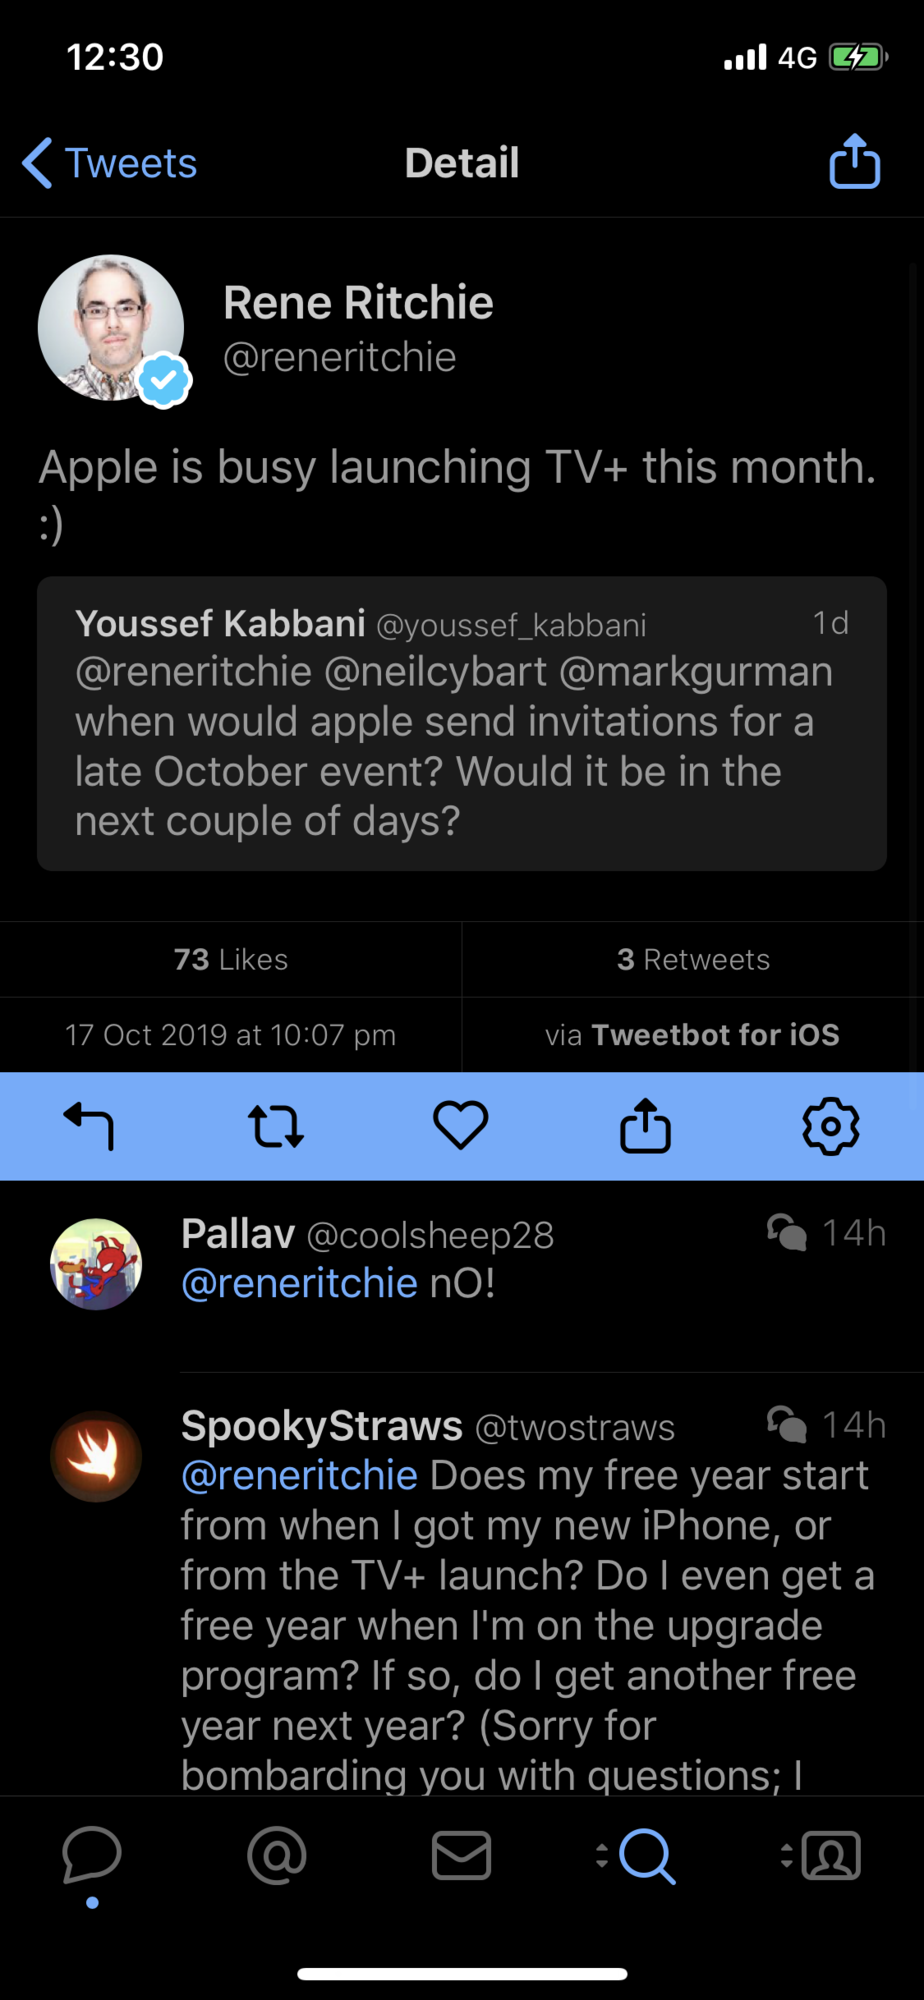Retweet the tweet via the retweet icon
The image size is (924, 2000).
(x=277, y=1126)
